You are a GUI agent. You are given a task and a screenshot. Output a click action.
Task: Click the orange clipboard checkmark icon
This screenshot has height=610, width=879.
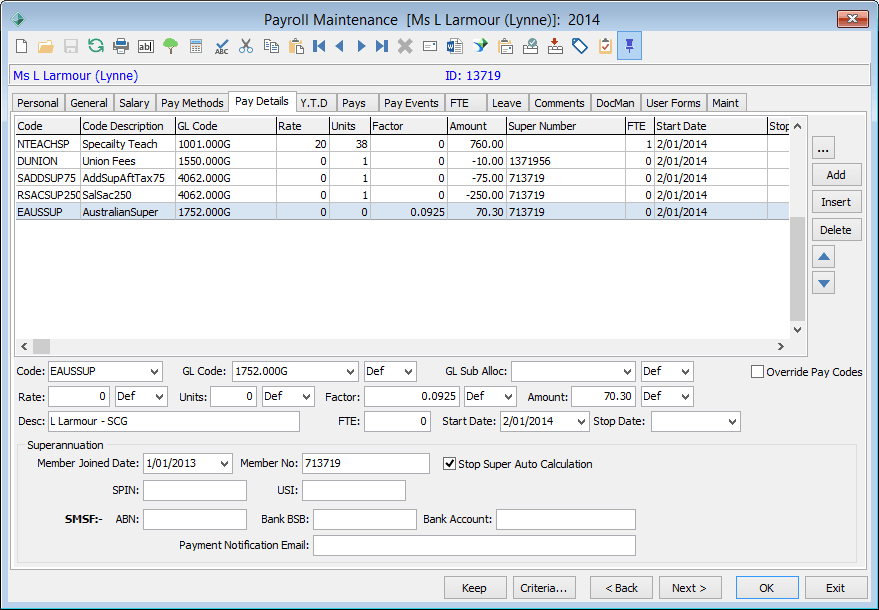pyautogui.click(x=605, y=46)
